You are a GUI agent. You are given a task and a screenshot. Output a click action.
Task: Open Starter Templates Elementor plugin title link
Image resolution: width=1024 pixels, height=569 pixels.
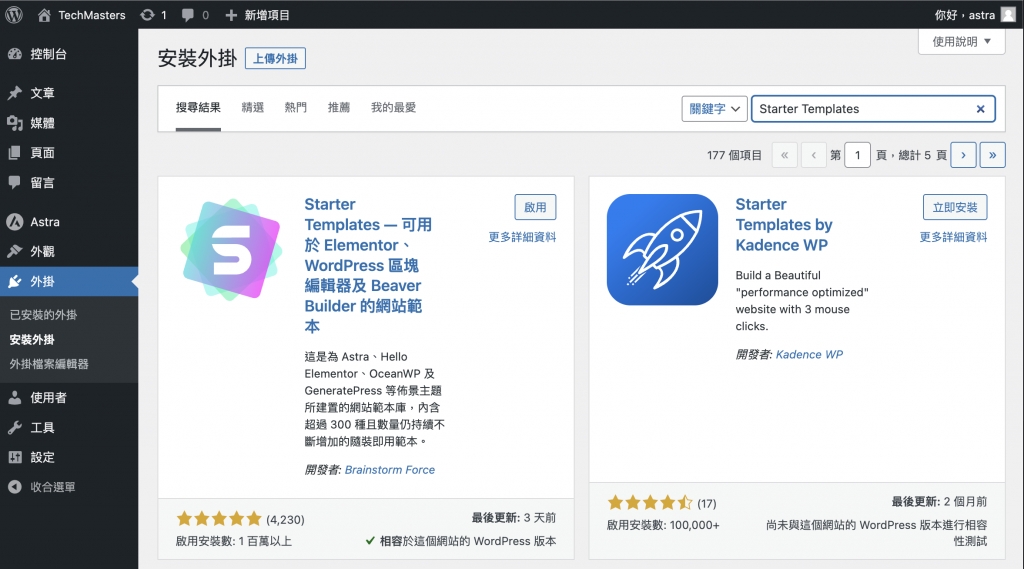click(368, 265)
